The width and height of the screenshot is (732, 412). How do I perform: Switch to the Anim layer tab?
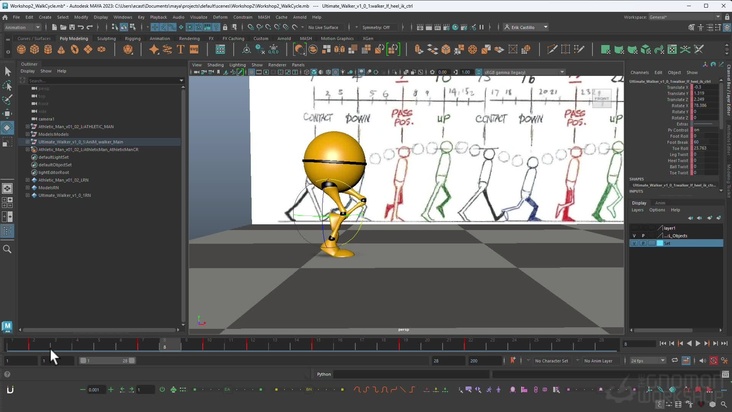coord(660,203)
